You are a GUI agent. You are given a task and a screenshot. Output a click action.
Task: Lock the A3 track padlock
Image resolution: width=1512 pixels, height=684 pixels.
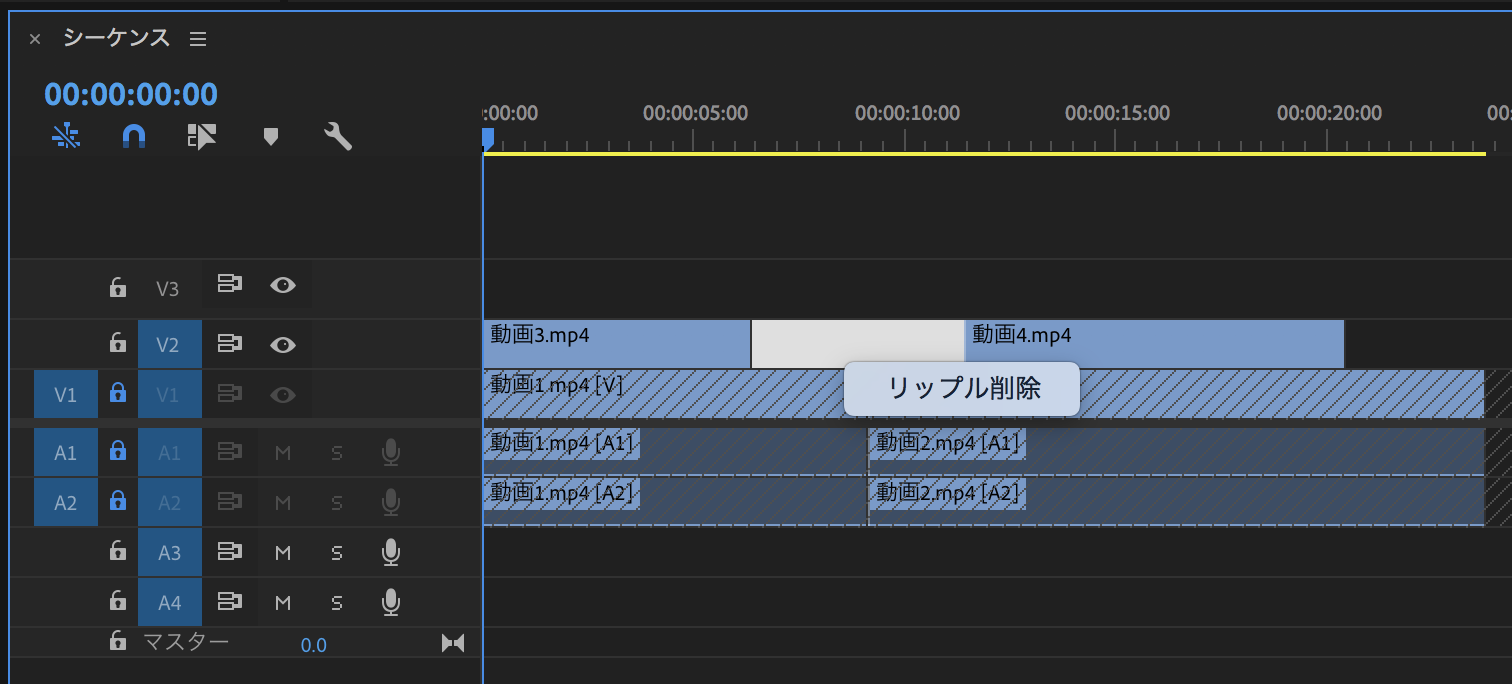(x=118, y=552)
